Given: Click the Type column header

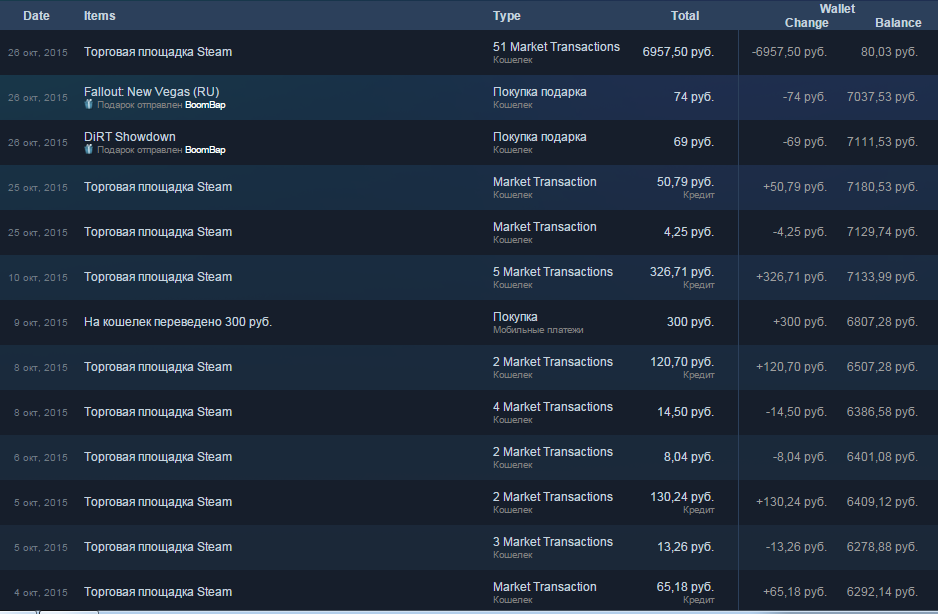Looking at the screenshot, I should [507, 16].
